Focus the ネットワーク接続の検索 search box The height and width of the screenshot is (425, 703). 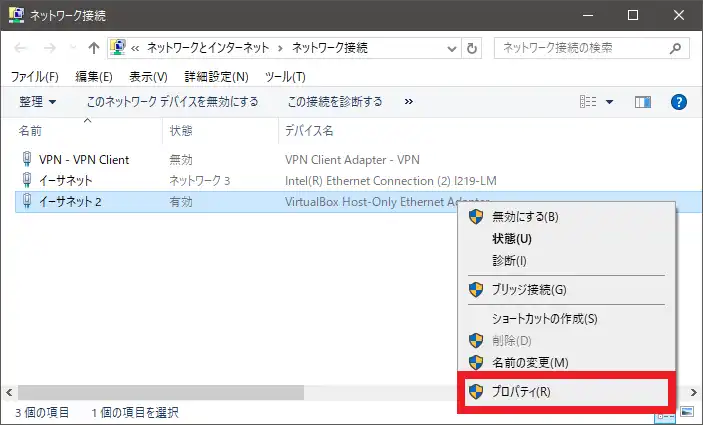click(591, 48)
